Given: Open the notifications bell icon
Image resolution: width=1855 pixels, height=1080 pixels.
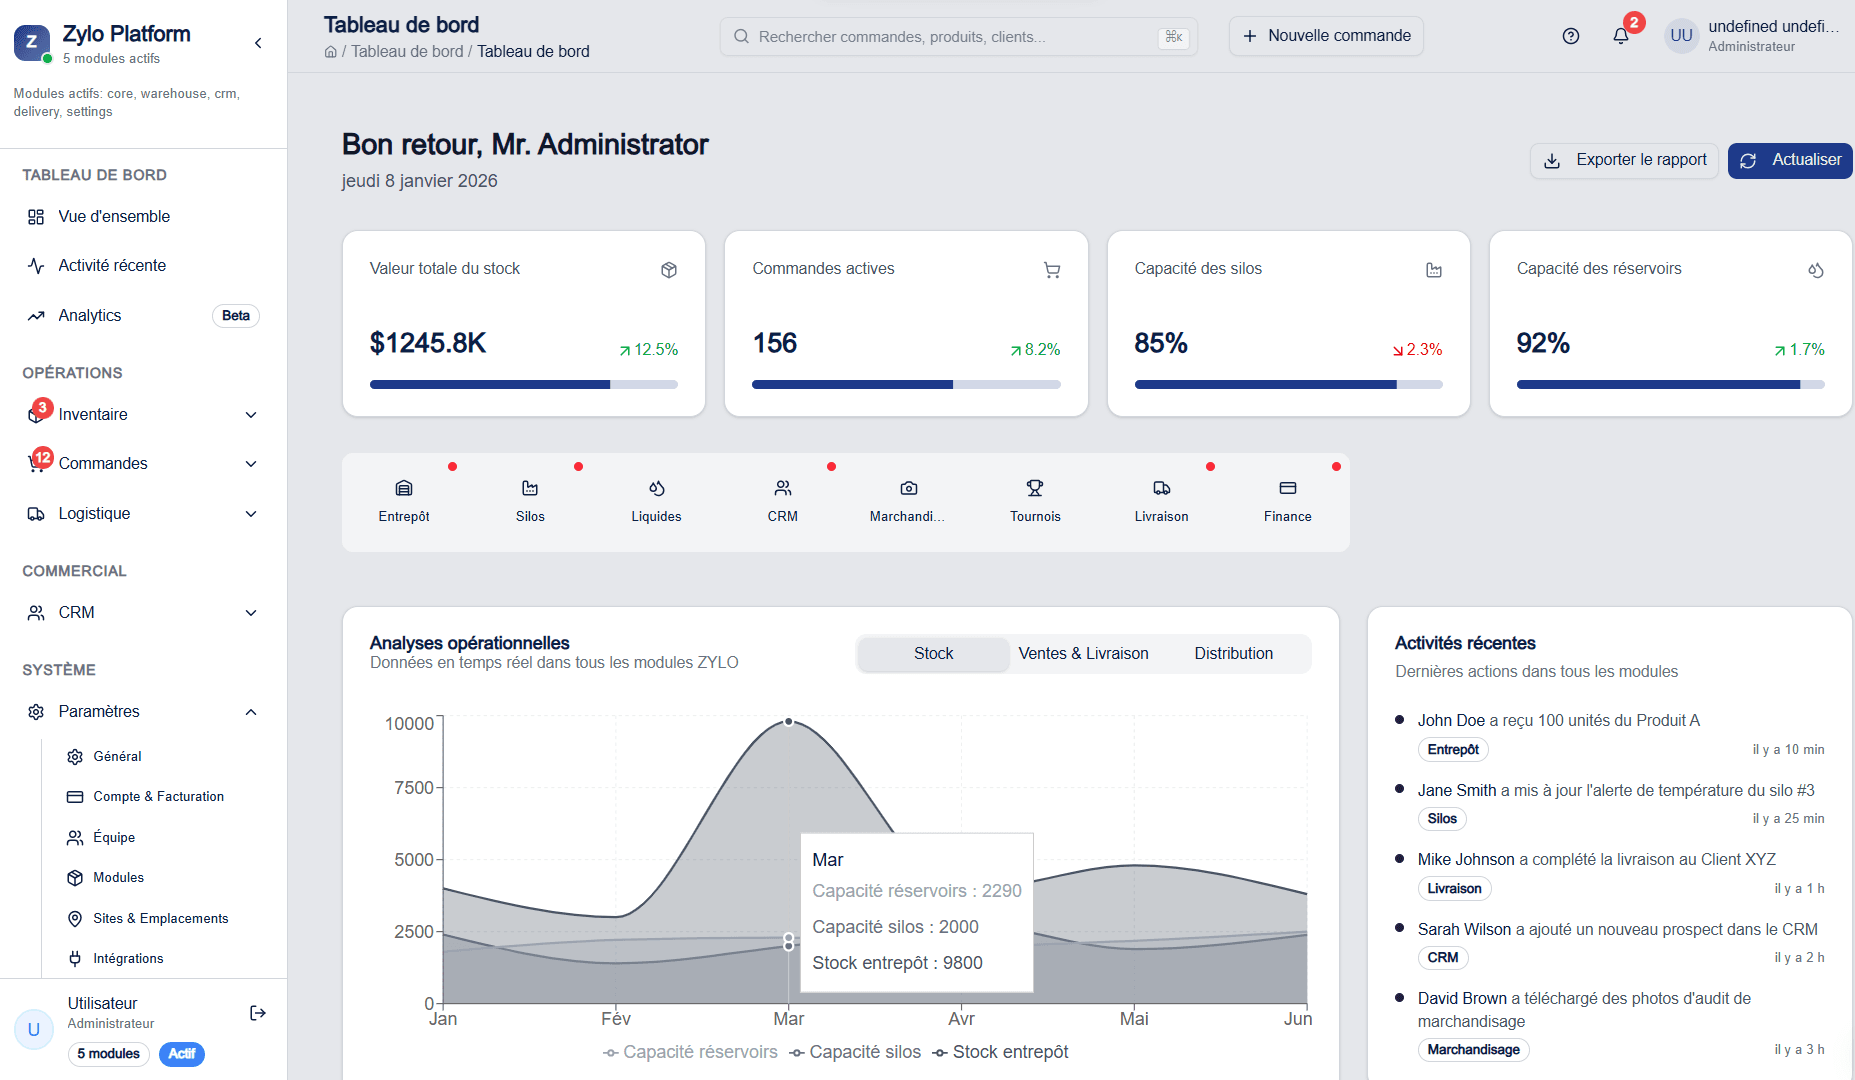Looking at the screenshot, I should (1620, 36).
